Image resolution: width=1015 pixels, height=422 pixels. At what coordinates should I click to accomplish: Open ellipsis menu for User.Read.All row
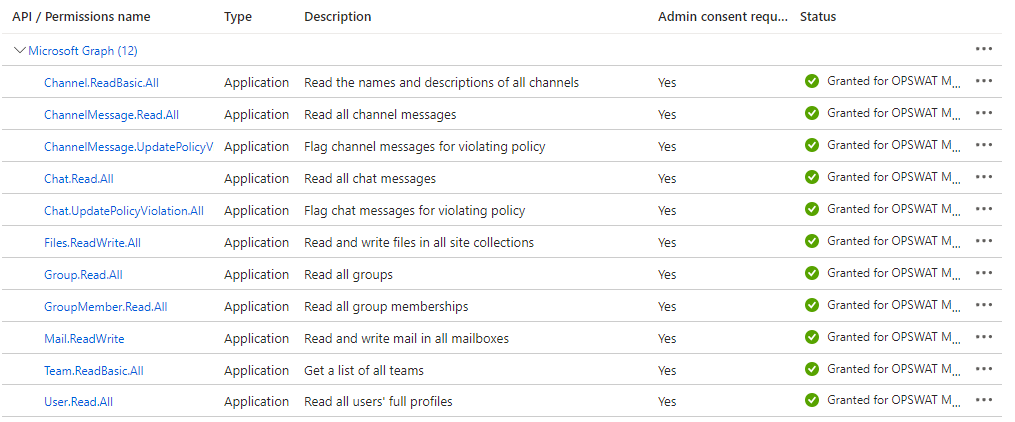coord(983,400)
